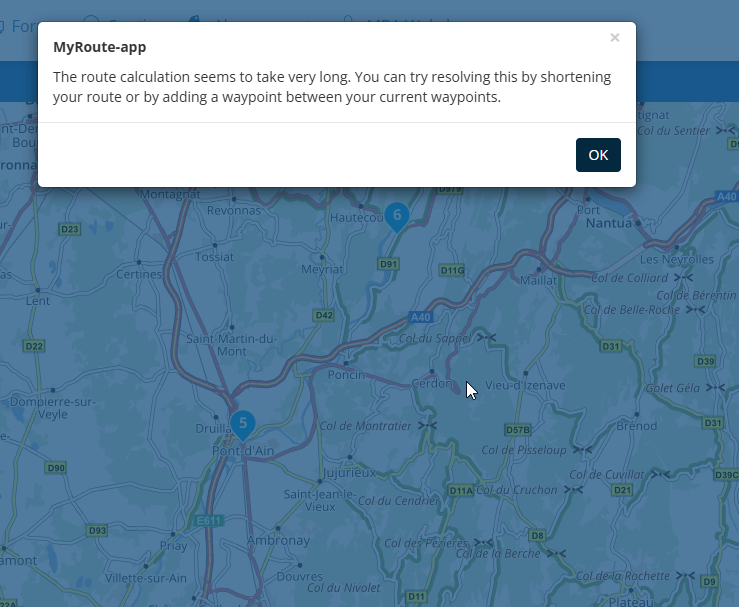739x607 pixels.
Task: Select waypoint marker 6 on the map
Action: click(x=397, y=217)
